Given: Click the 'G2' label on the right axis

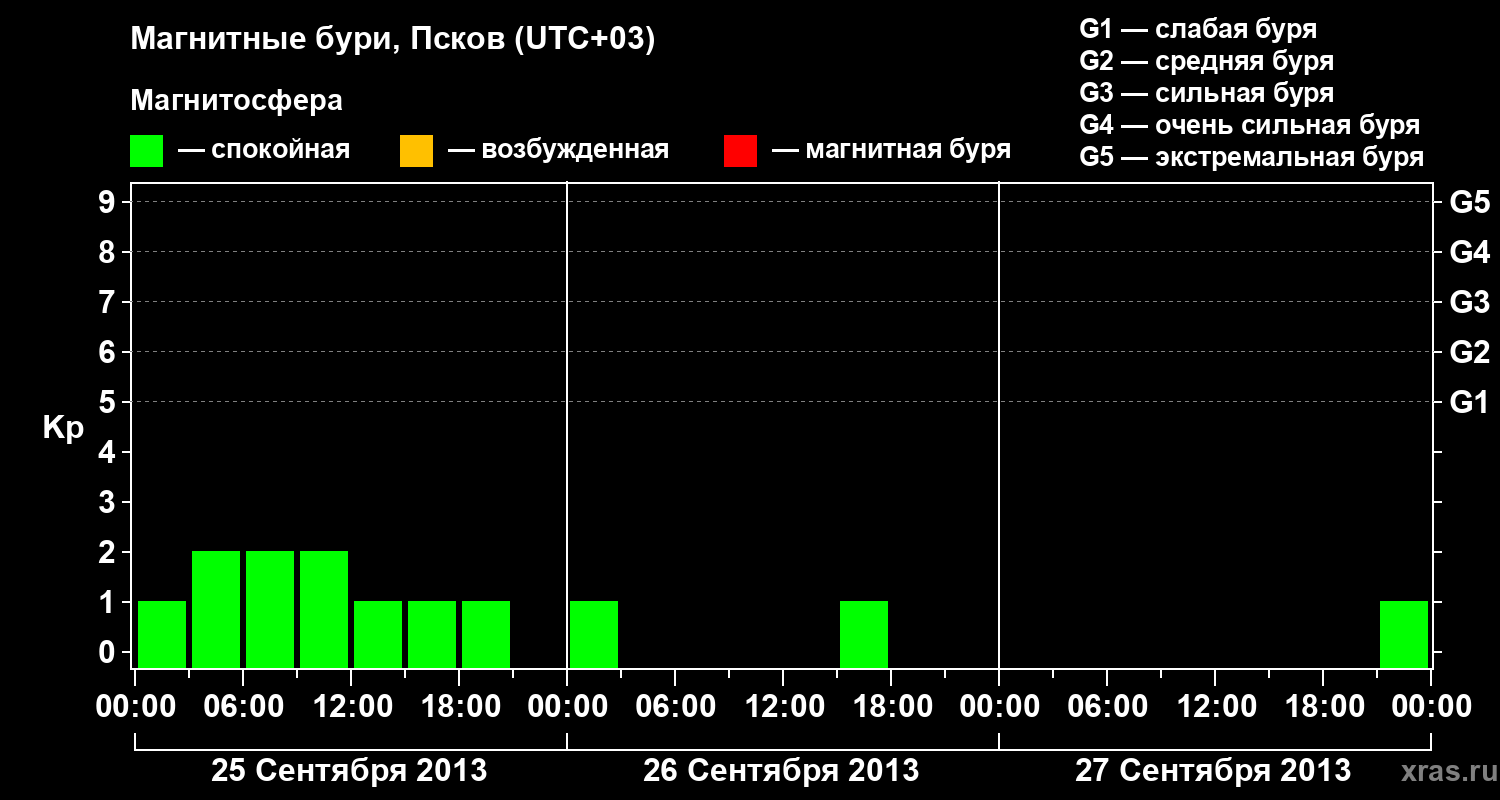Looking at the screenshot, I should (1469, 353).
